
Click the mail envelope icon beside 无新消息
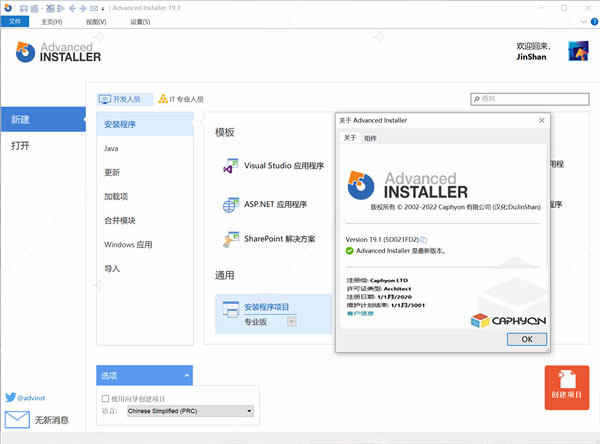click(17, 420)
